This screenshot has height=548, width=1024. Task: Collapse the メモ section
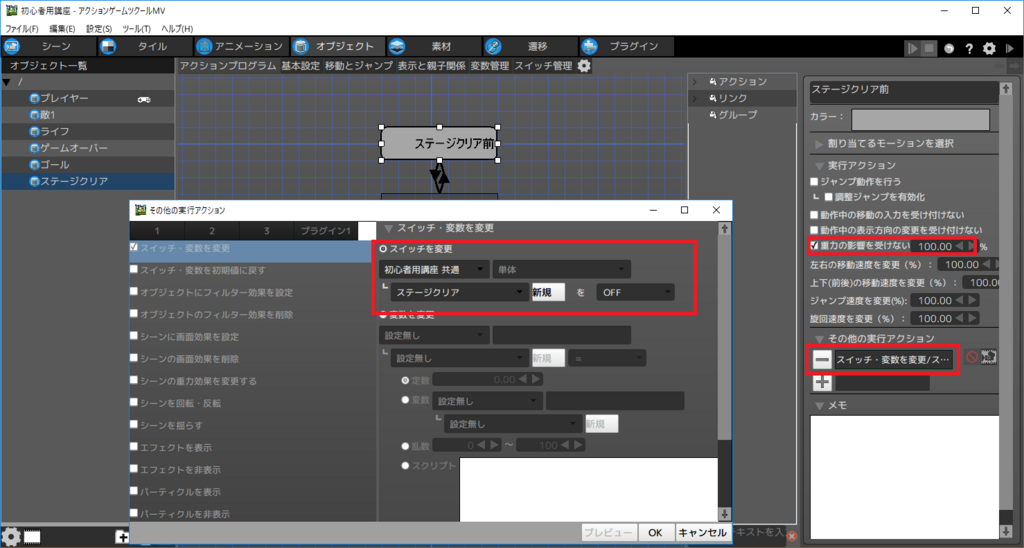coord(819,406)
